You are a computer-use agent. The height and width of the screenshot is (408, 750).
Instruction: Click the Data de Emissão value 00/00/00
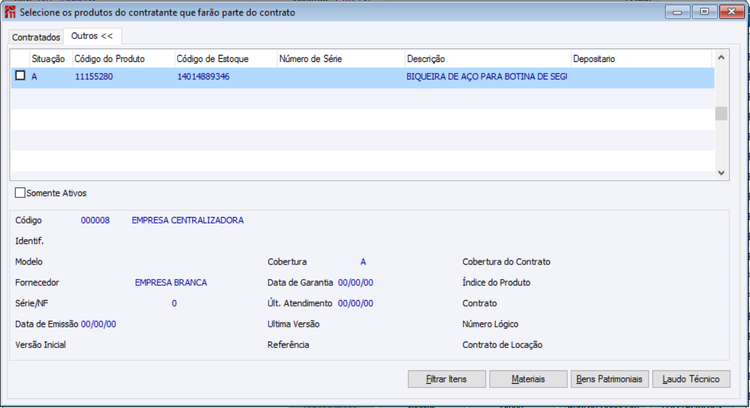[99, 324]
